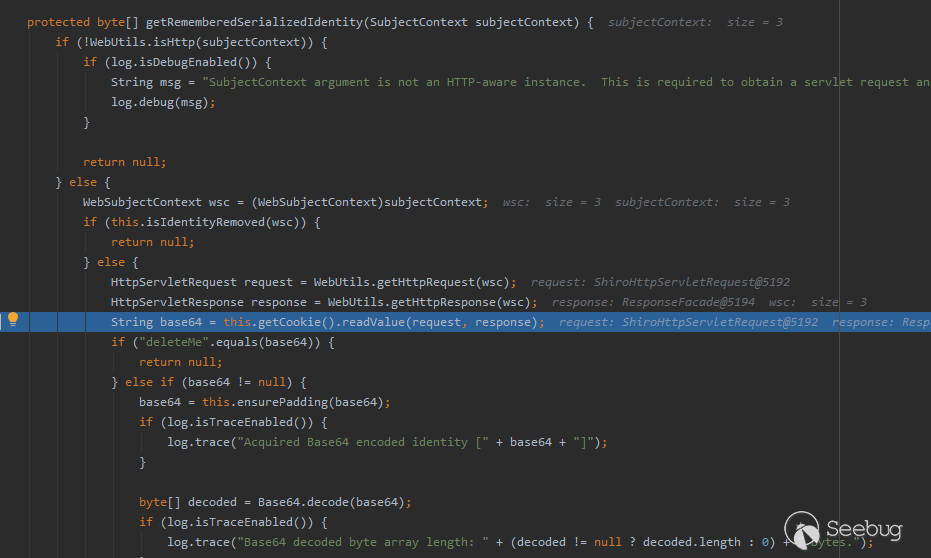Click the WebUtils.isHttp call
The width and height of the screenshot is (931, 558).
click(x=198, y=43)
